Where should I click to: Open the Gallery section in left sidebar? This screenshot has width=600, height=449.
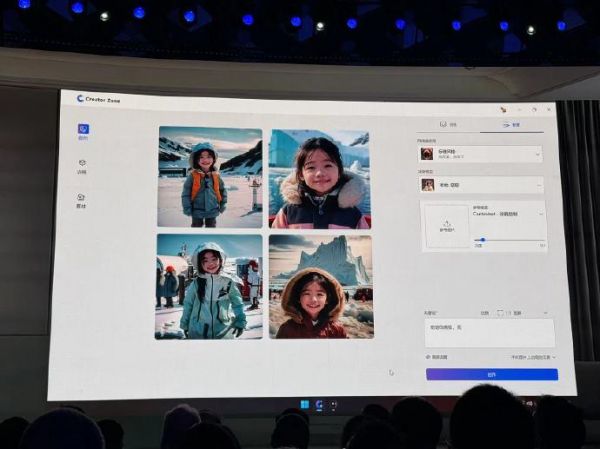tap(81, 199)
